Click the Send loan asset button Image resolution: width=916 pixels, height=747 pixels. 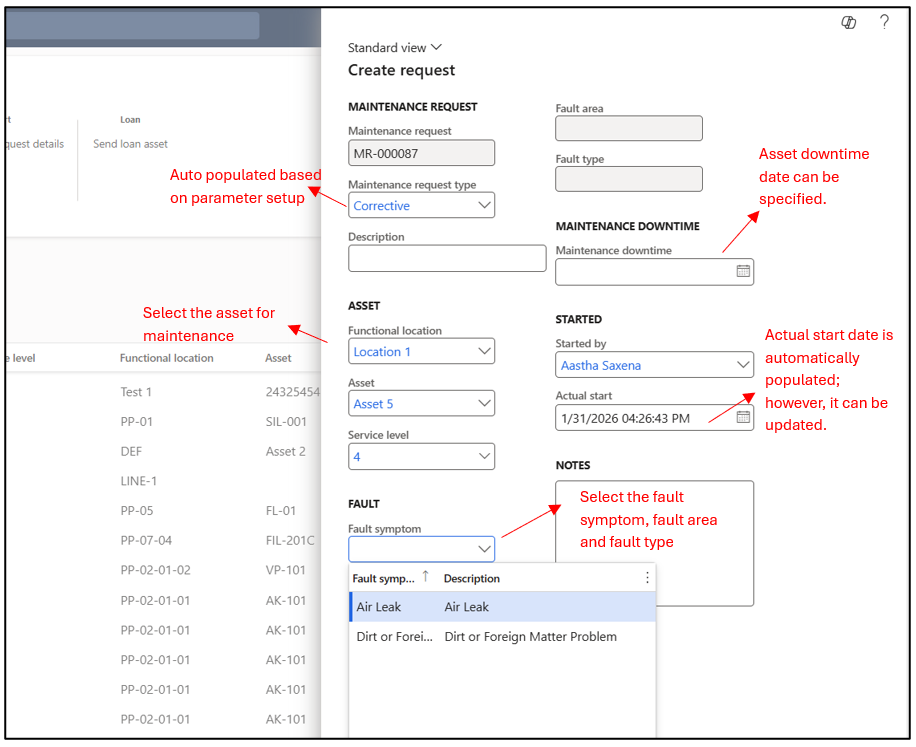click(130, 144)
